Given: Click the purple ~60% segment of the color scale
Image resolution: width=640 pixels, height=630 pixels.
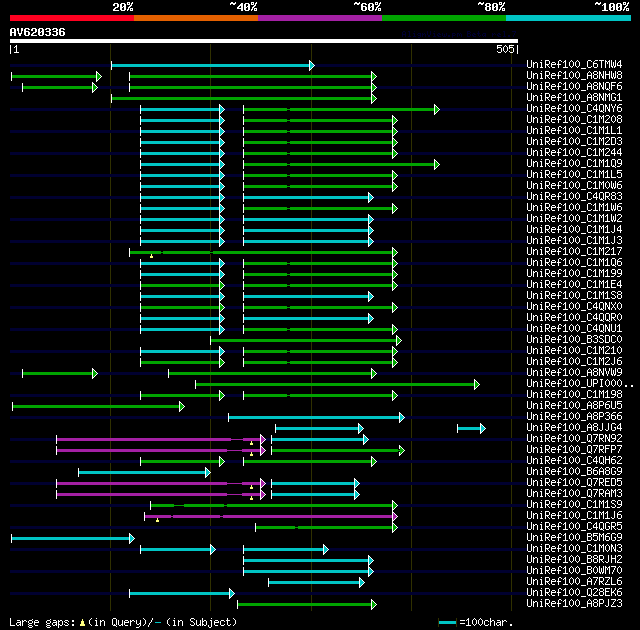Looking at the screenshot, I should (320, 18).
